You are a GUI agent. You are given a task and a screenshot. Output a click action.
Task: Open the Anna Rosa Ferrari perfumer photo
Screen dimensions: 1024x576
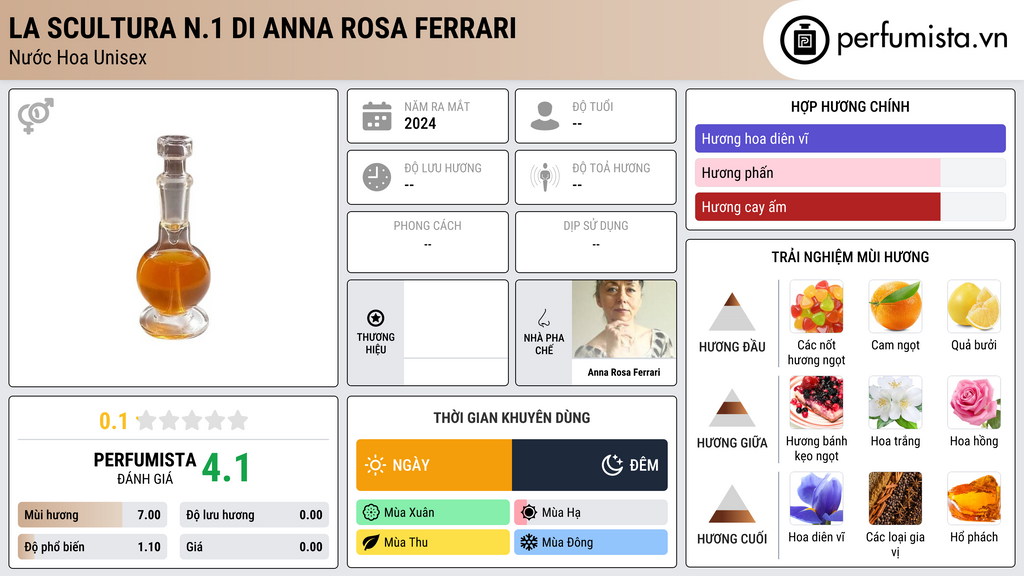click(624, 319)
